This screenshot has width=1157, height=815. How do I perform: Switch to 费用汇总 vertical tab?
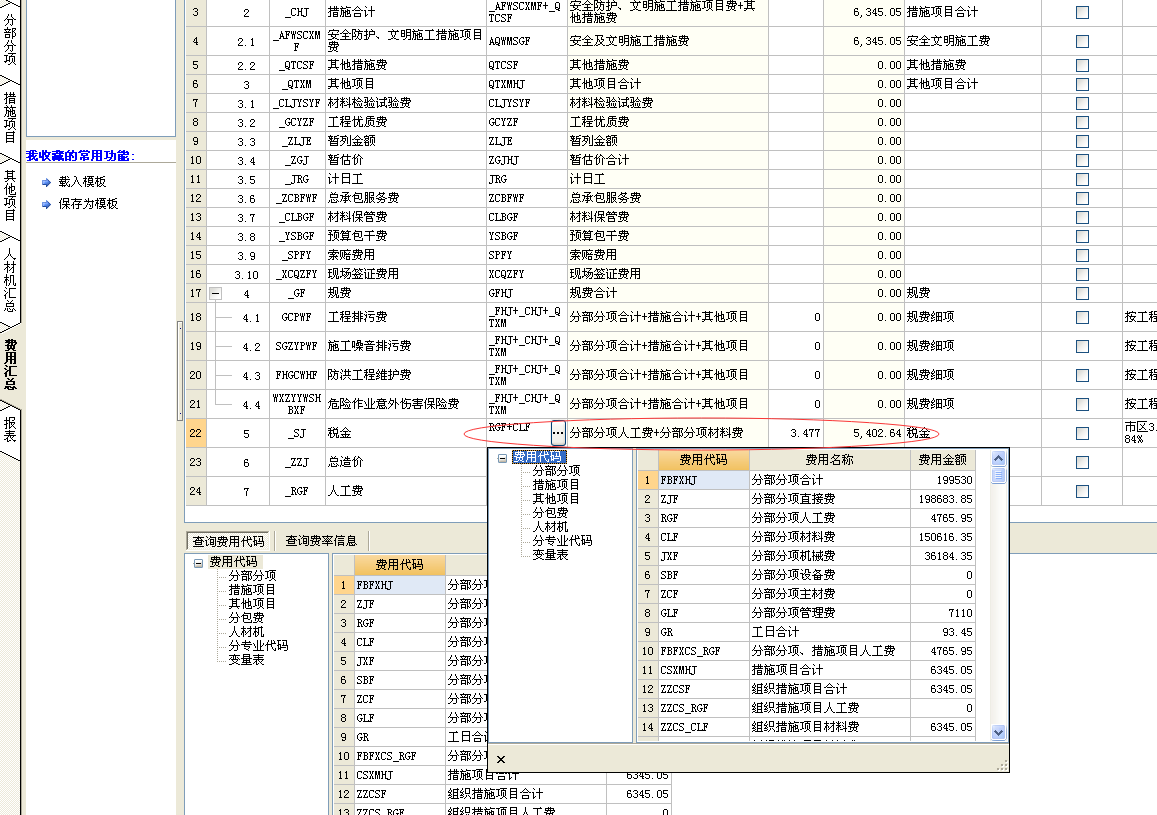(x=10, y=364)
